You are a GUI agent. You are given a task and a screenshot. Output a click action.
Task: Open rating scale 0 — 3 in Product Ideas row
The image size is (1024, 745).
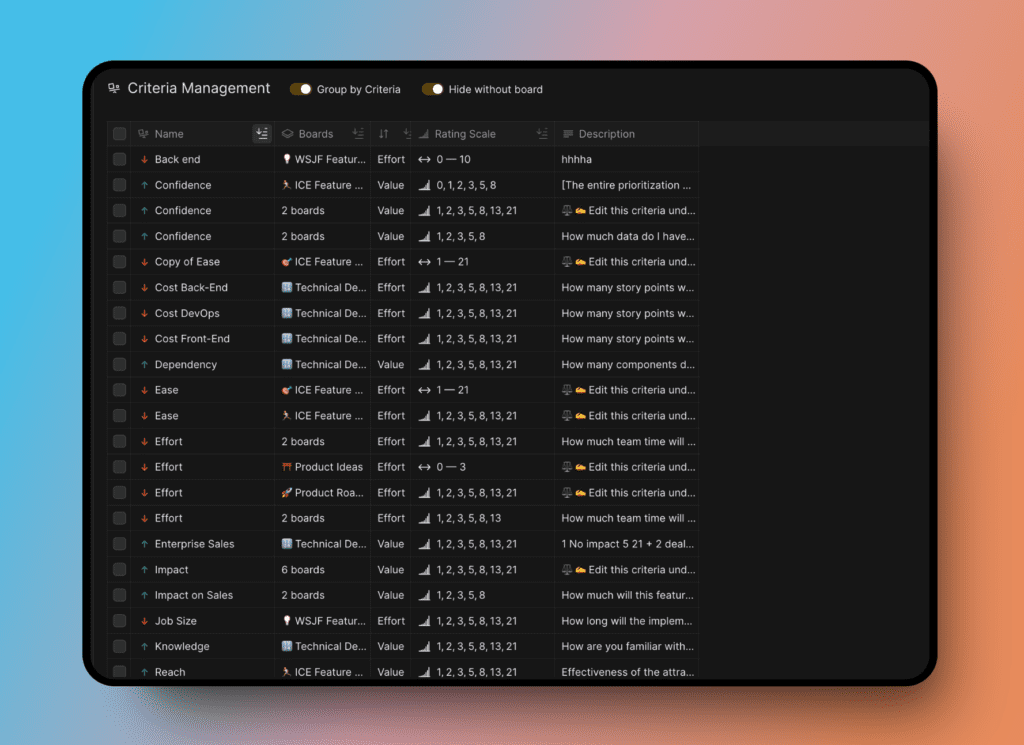[452, 467]
